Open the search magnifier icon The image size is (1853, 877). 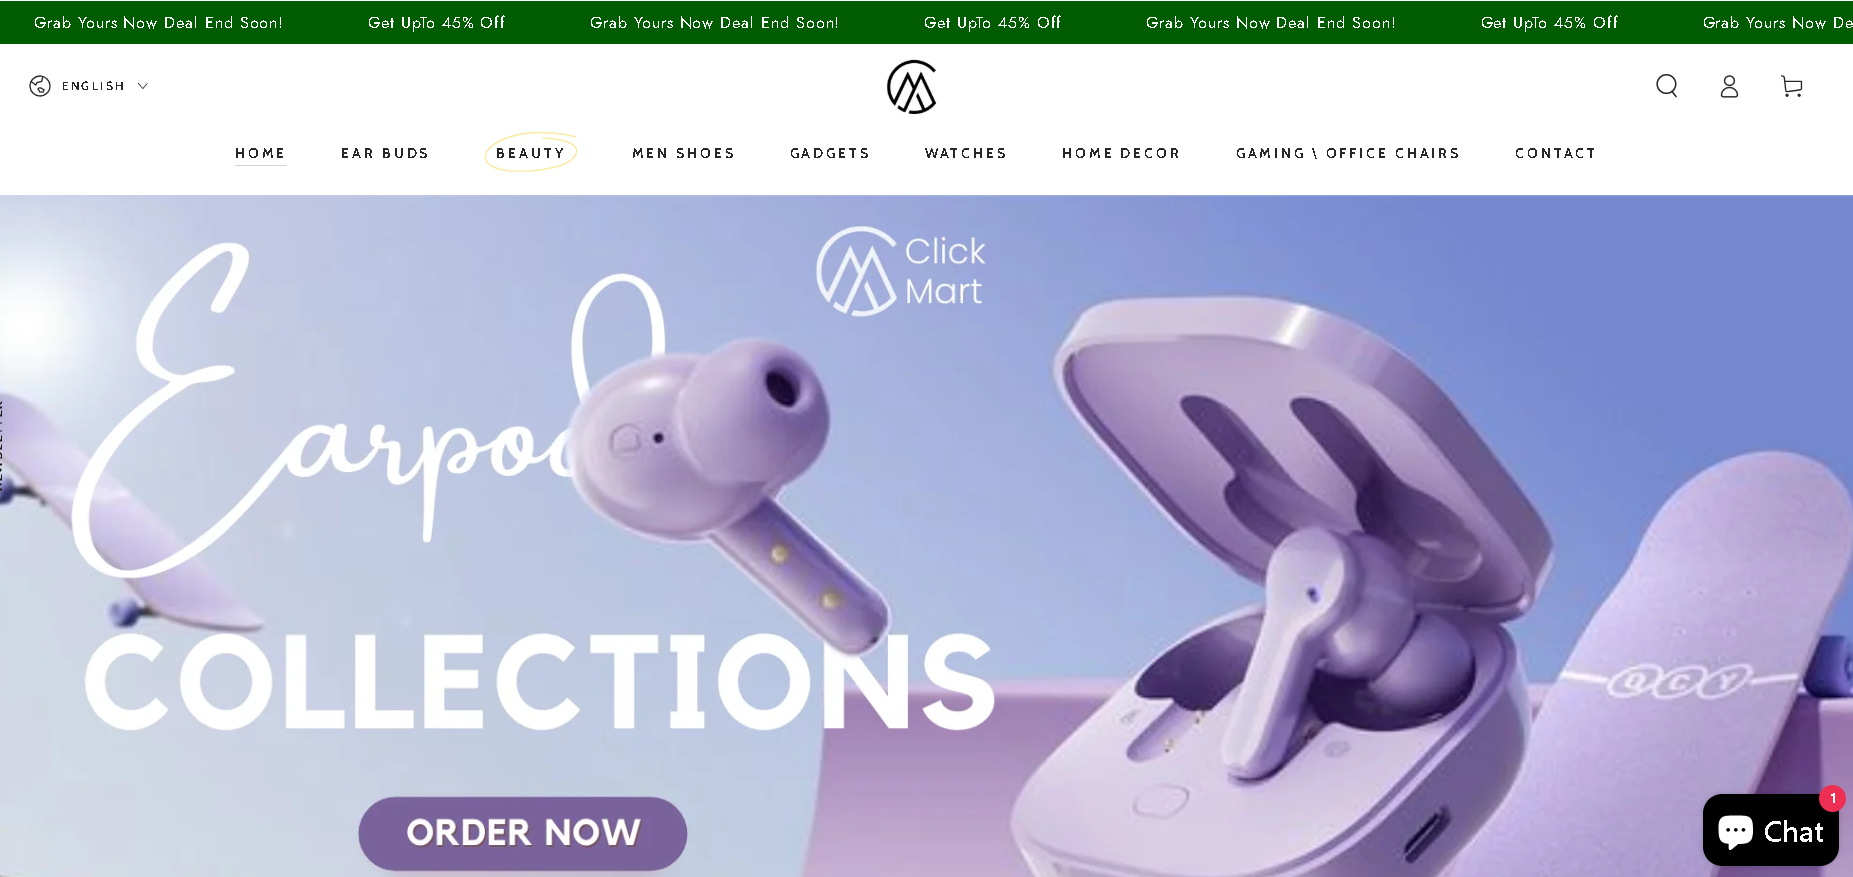click(x=1666, y=86)
